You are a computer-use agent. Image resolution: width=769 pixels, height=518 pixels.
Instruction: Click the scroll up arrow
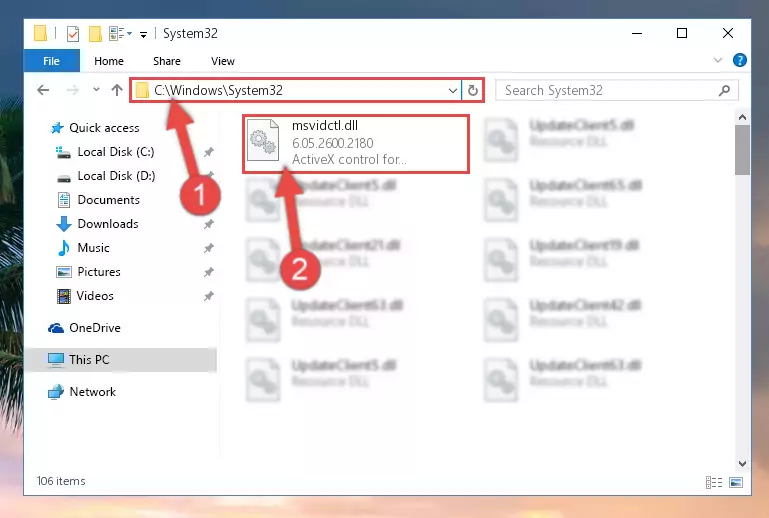click(x=742, y=118)
